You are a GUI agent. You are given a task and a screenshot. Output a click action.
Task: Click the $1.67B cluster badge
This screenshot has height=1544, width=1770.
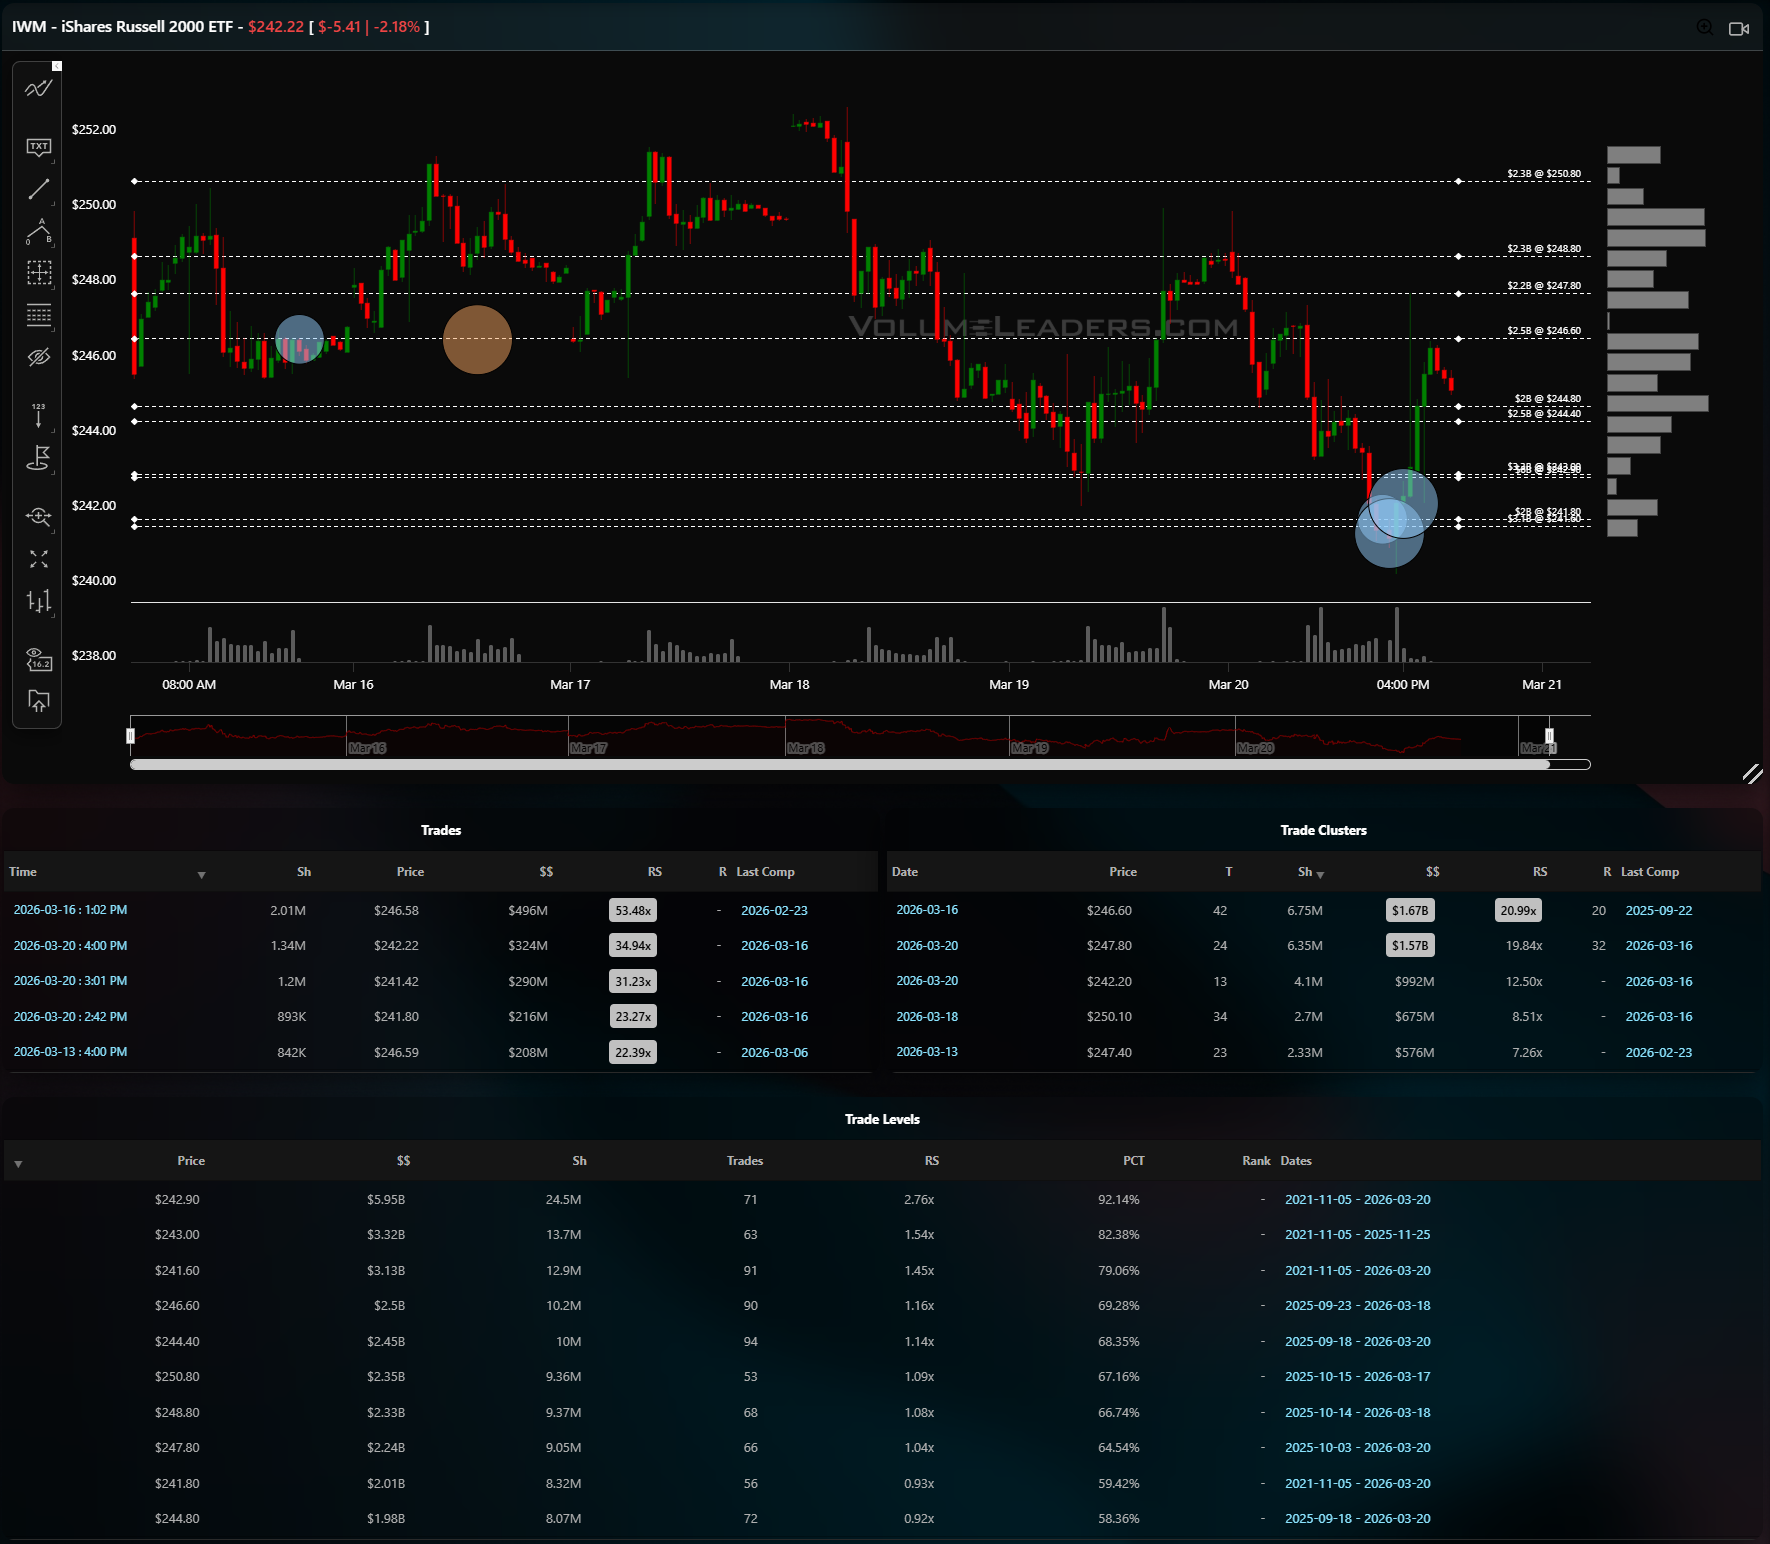(x=1410, y=911)
